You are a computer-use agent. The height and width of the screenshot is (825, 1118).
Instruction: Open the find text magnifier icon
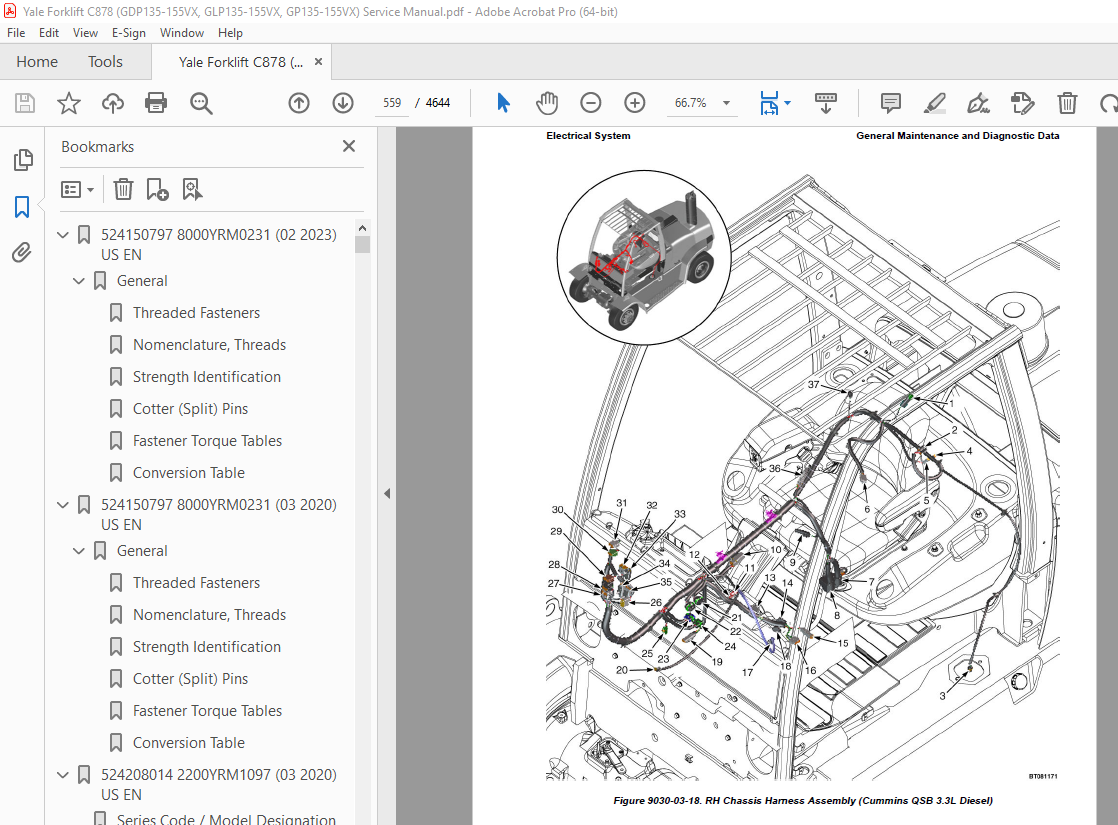pos(201,103)
